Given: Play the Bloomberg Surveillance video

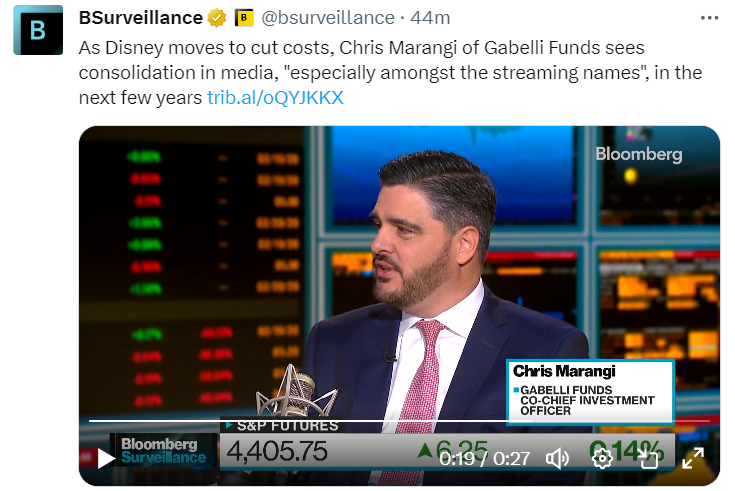Looking at the screenshot, I should click(x=106, y=459).
